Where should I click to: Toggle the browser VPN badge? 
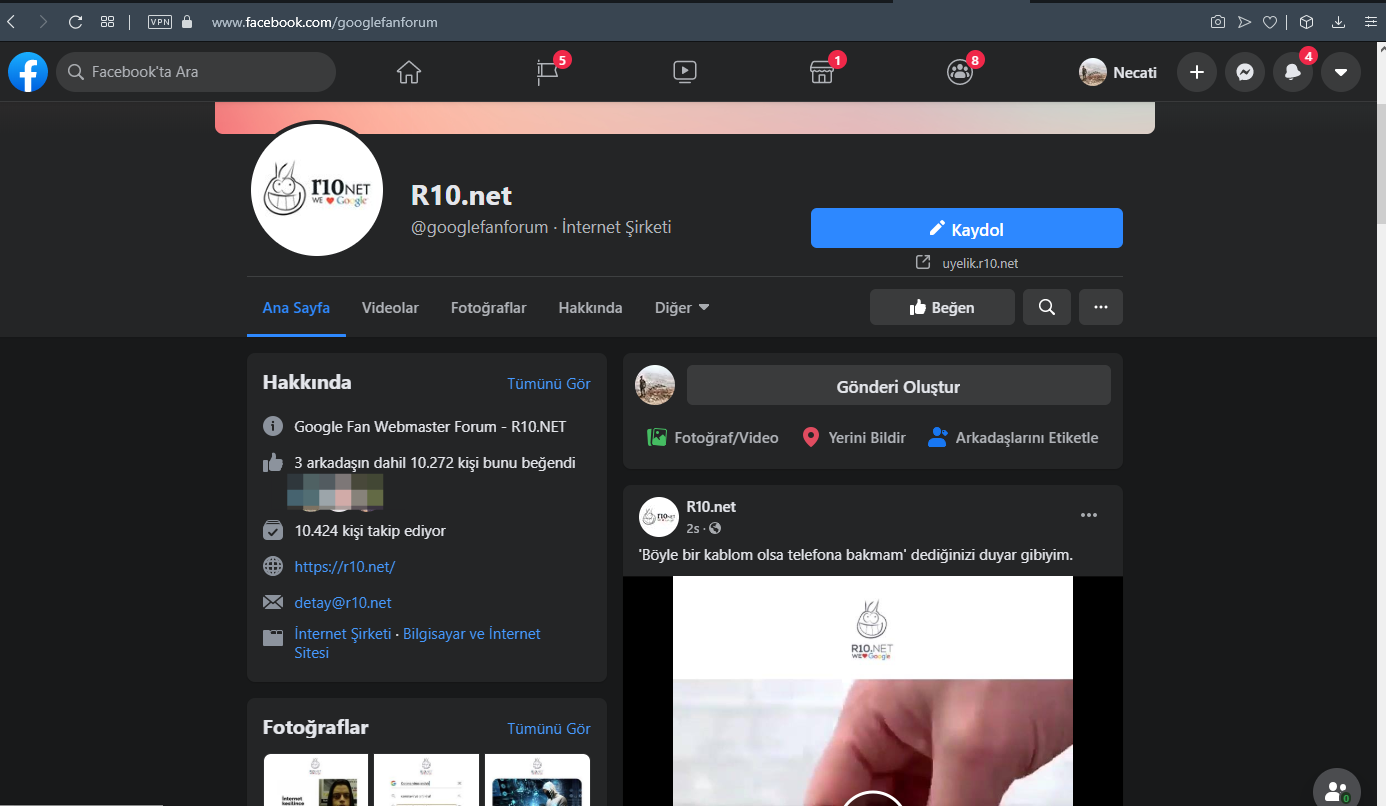coord(159,21)
